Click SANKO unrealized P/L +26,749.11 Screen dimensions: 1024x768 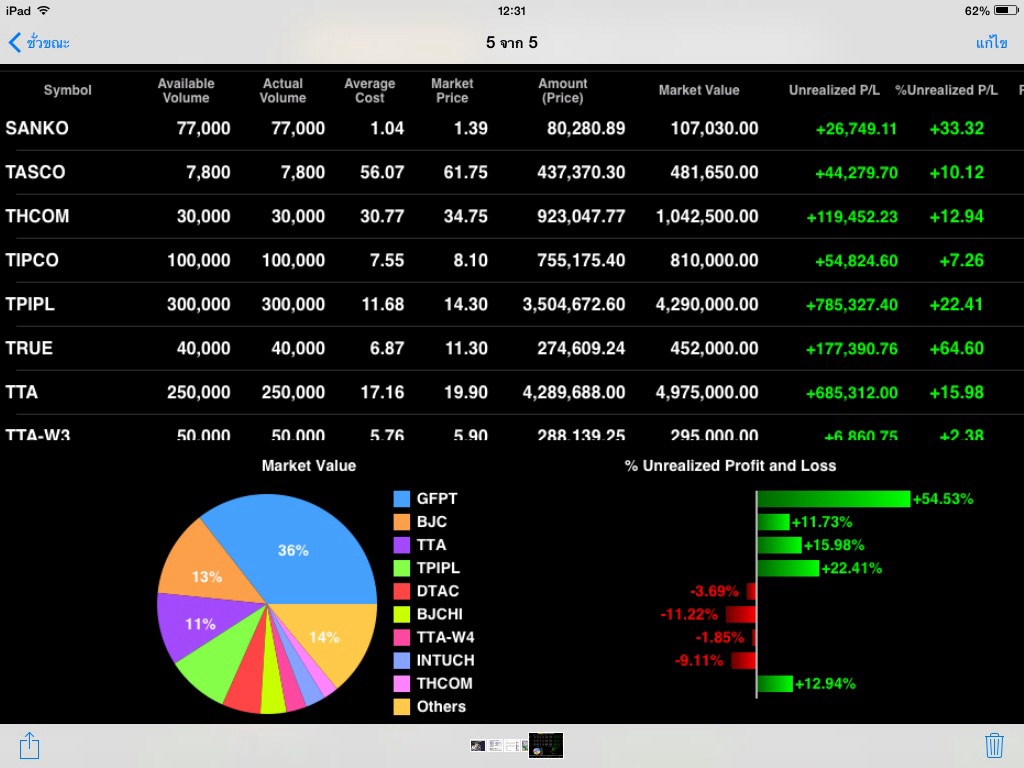pos(856,129)
